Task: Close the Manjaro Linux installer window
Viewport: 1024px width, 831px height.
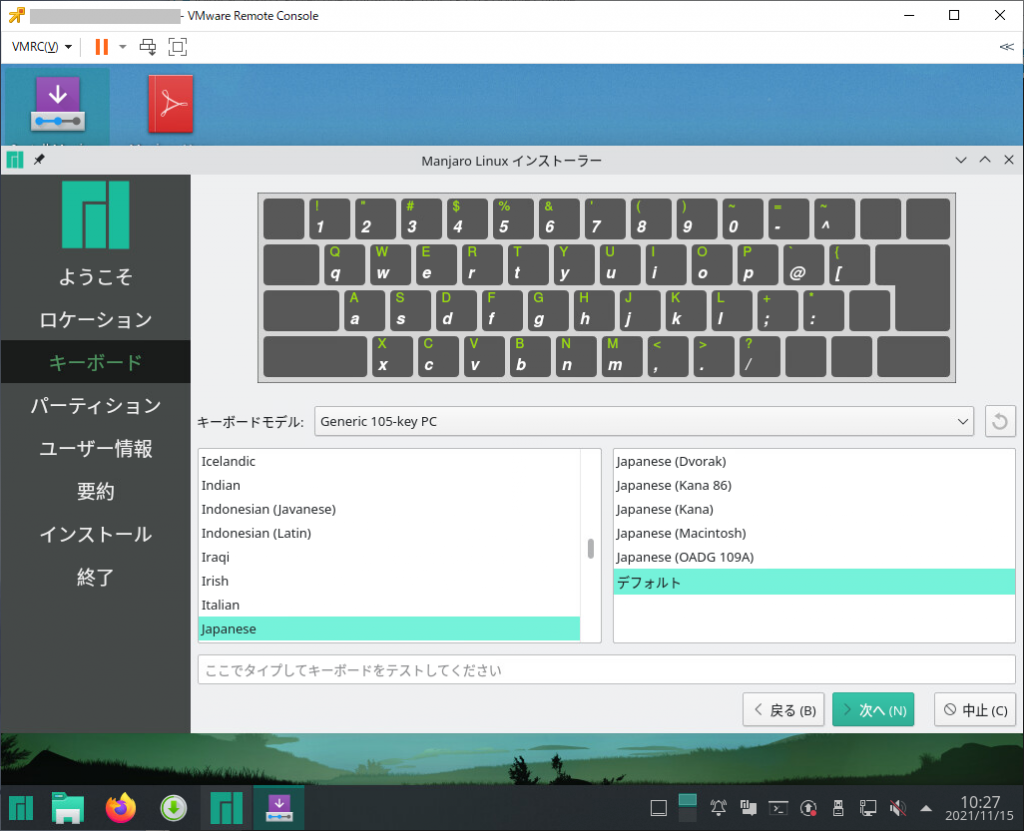Action: click(1009, 160)
